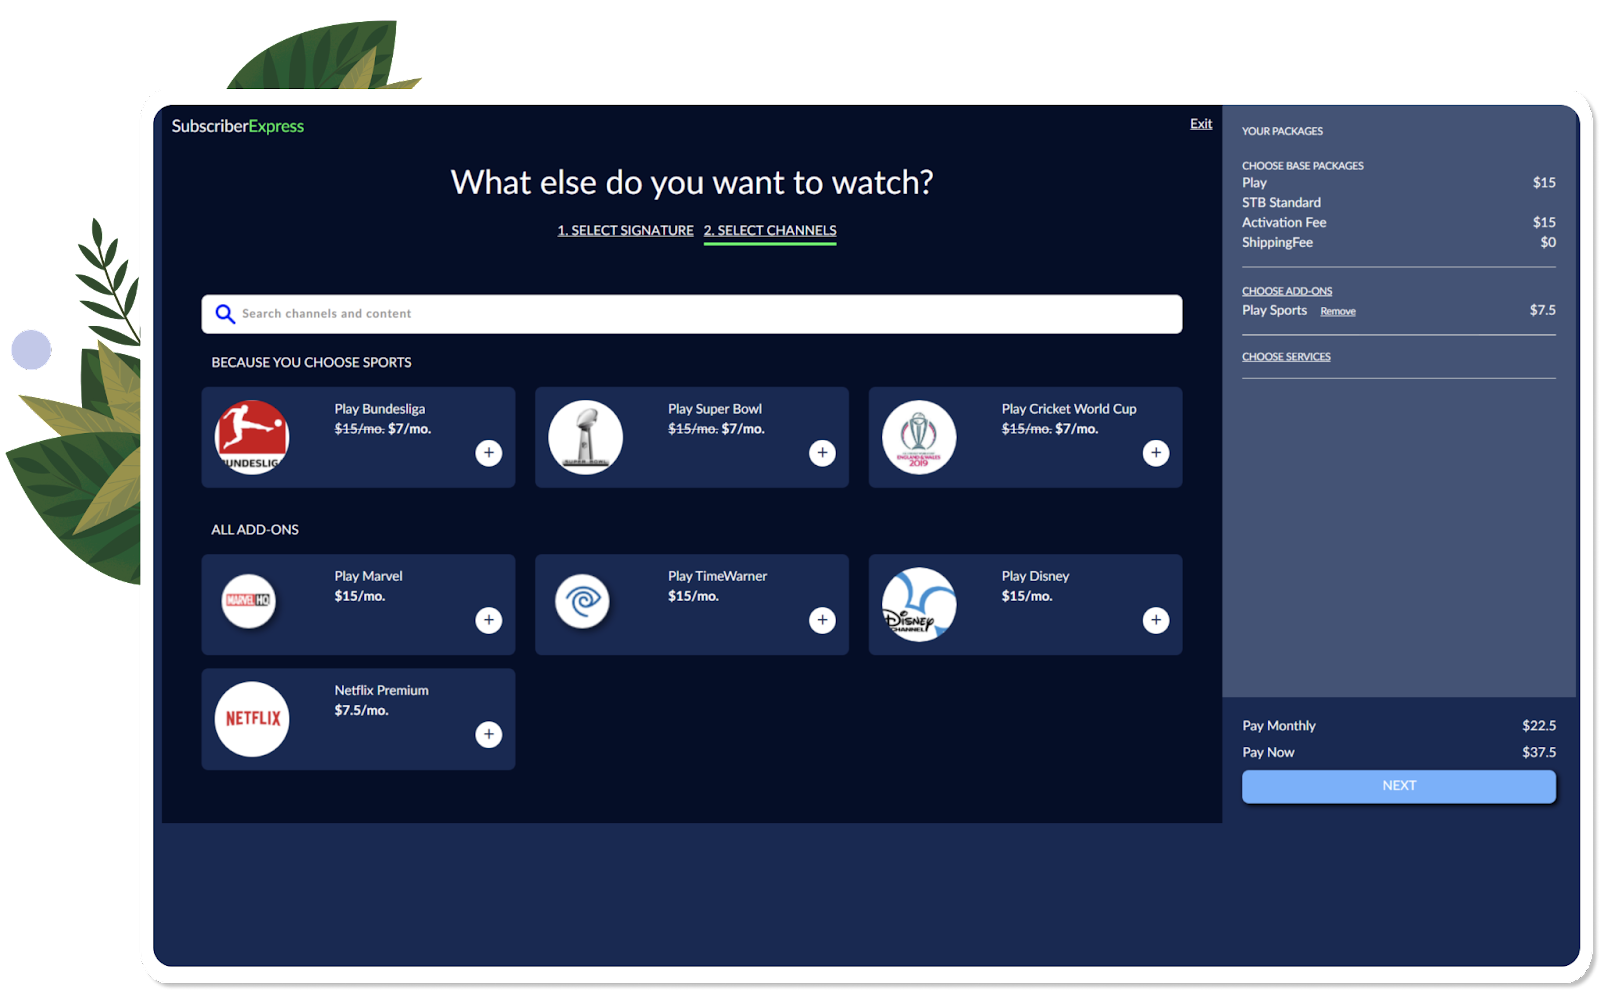The height and width of the screenshot is (991, 1600).
Task: Click the Your Packages heading
Action: coord(1282,131)
